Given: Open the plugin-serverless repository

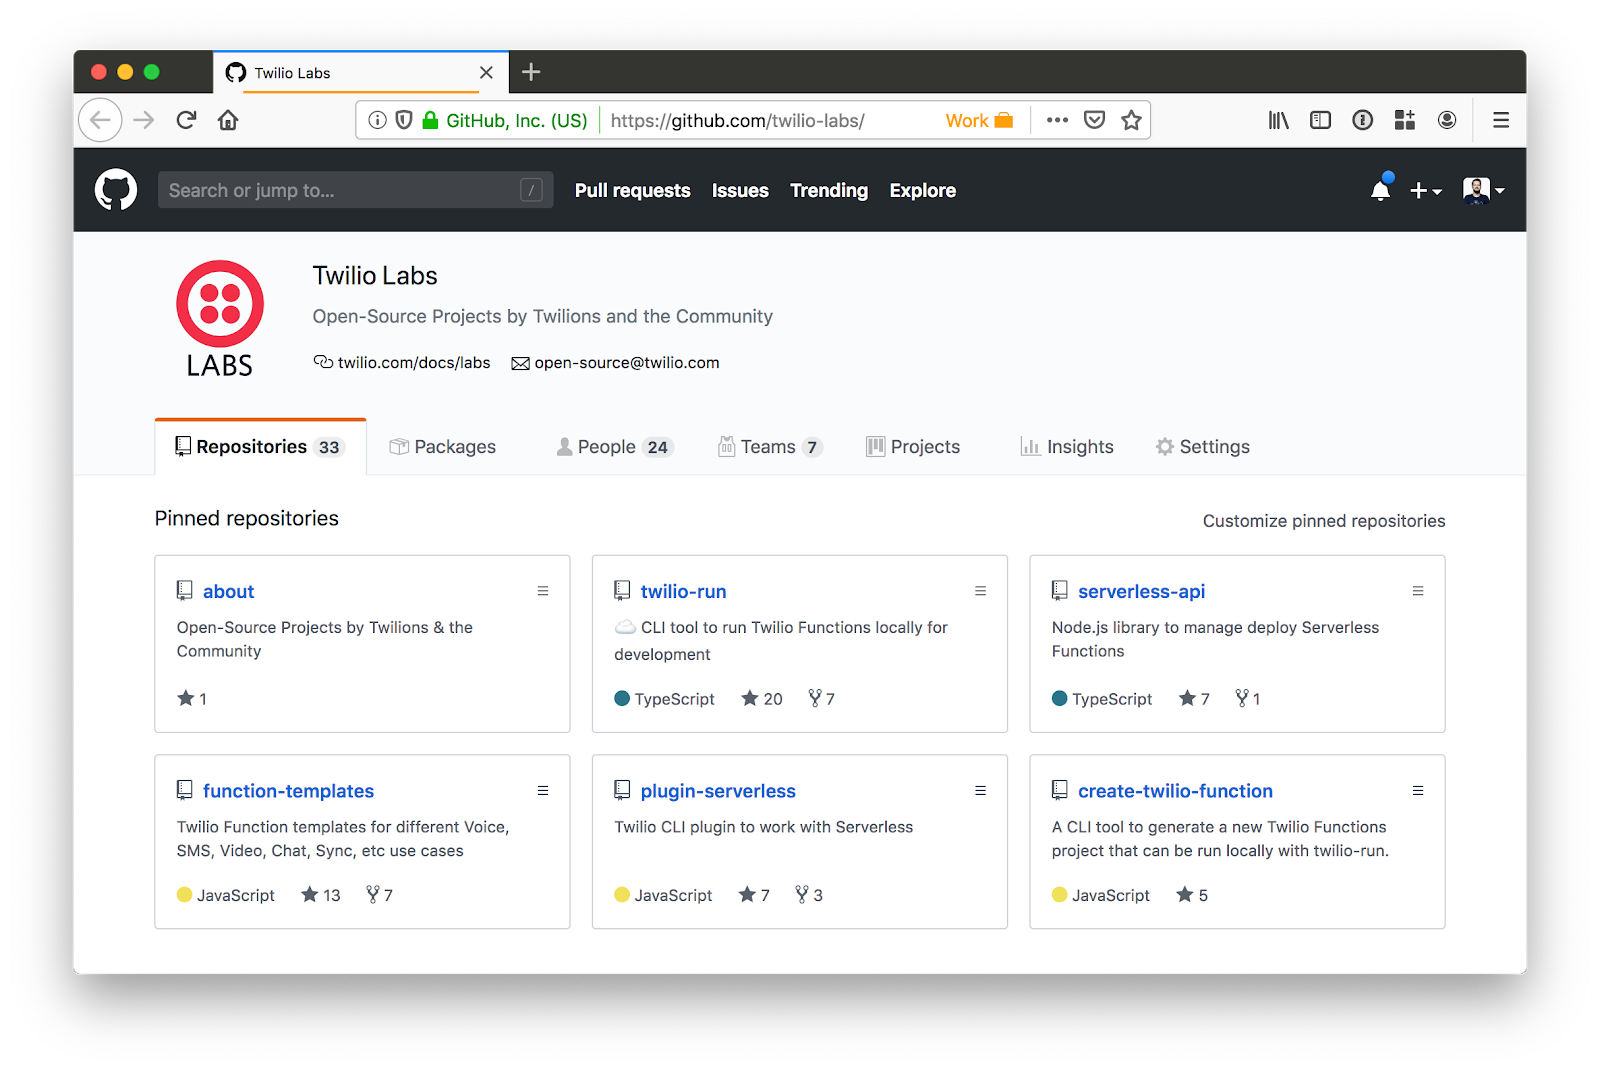Looking at the screenshot, I should click(718, 791).
